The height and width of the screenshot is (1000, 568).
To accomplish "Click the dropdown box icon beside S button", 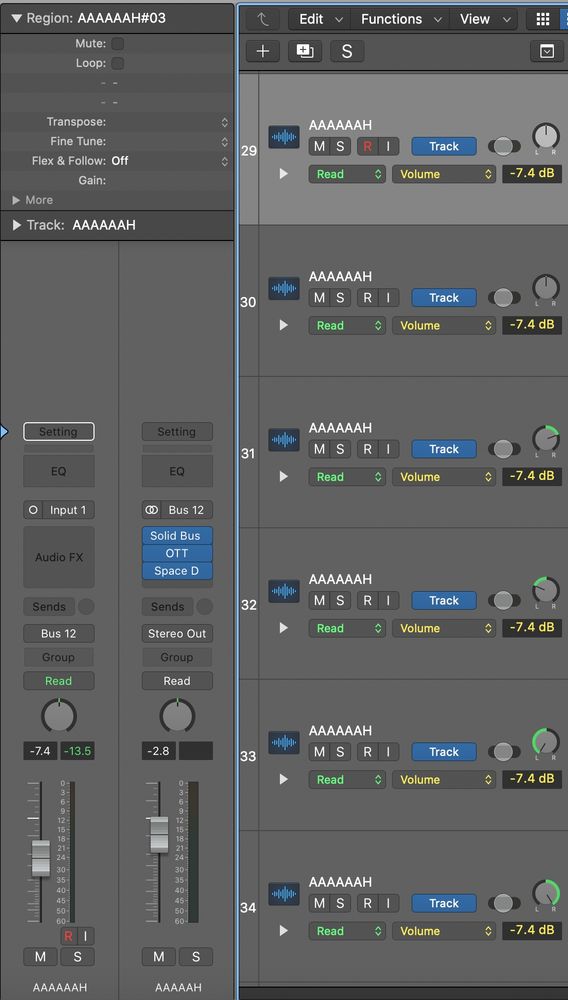I will click(547, 51).
